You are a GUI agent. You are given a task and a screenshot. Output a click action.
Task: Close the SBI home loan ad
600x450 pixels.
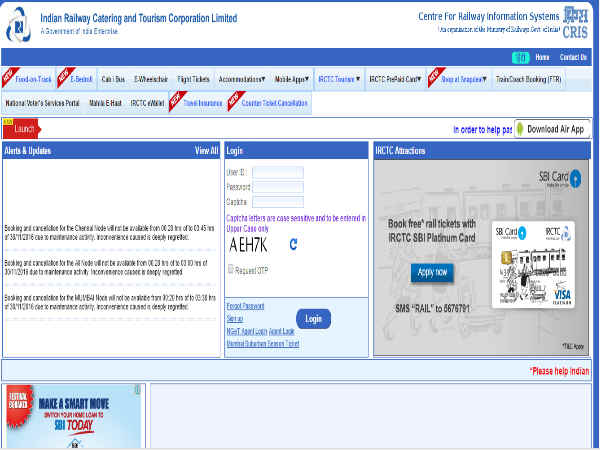click(x=137, y=390)
